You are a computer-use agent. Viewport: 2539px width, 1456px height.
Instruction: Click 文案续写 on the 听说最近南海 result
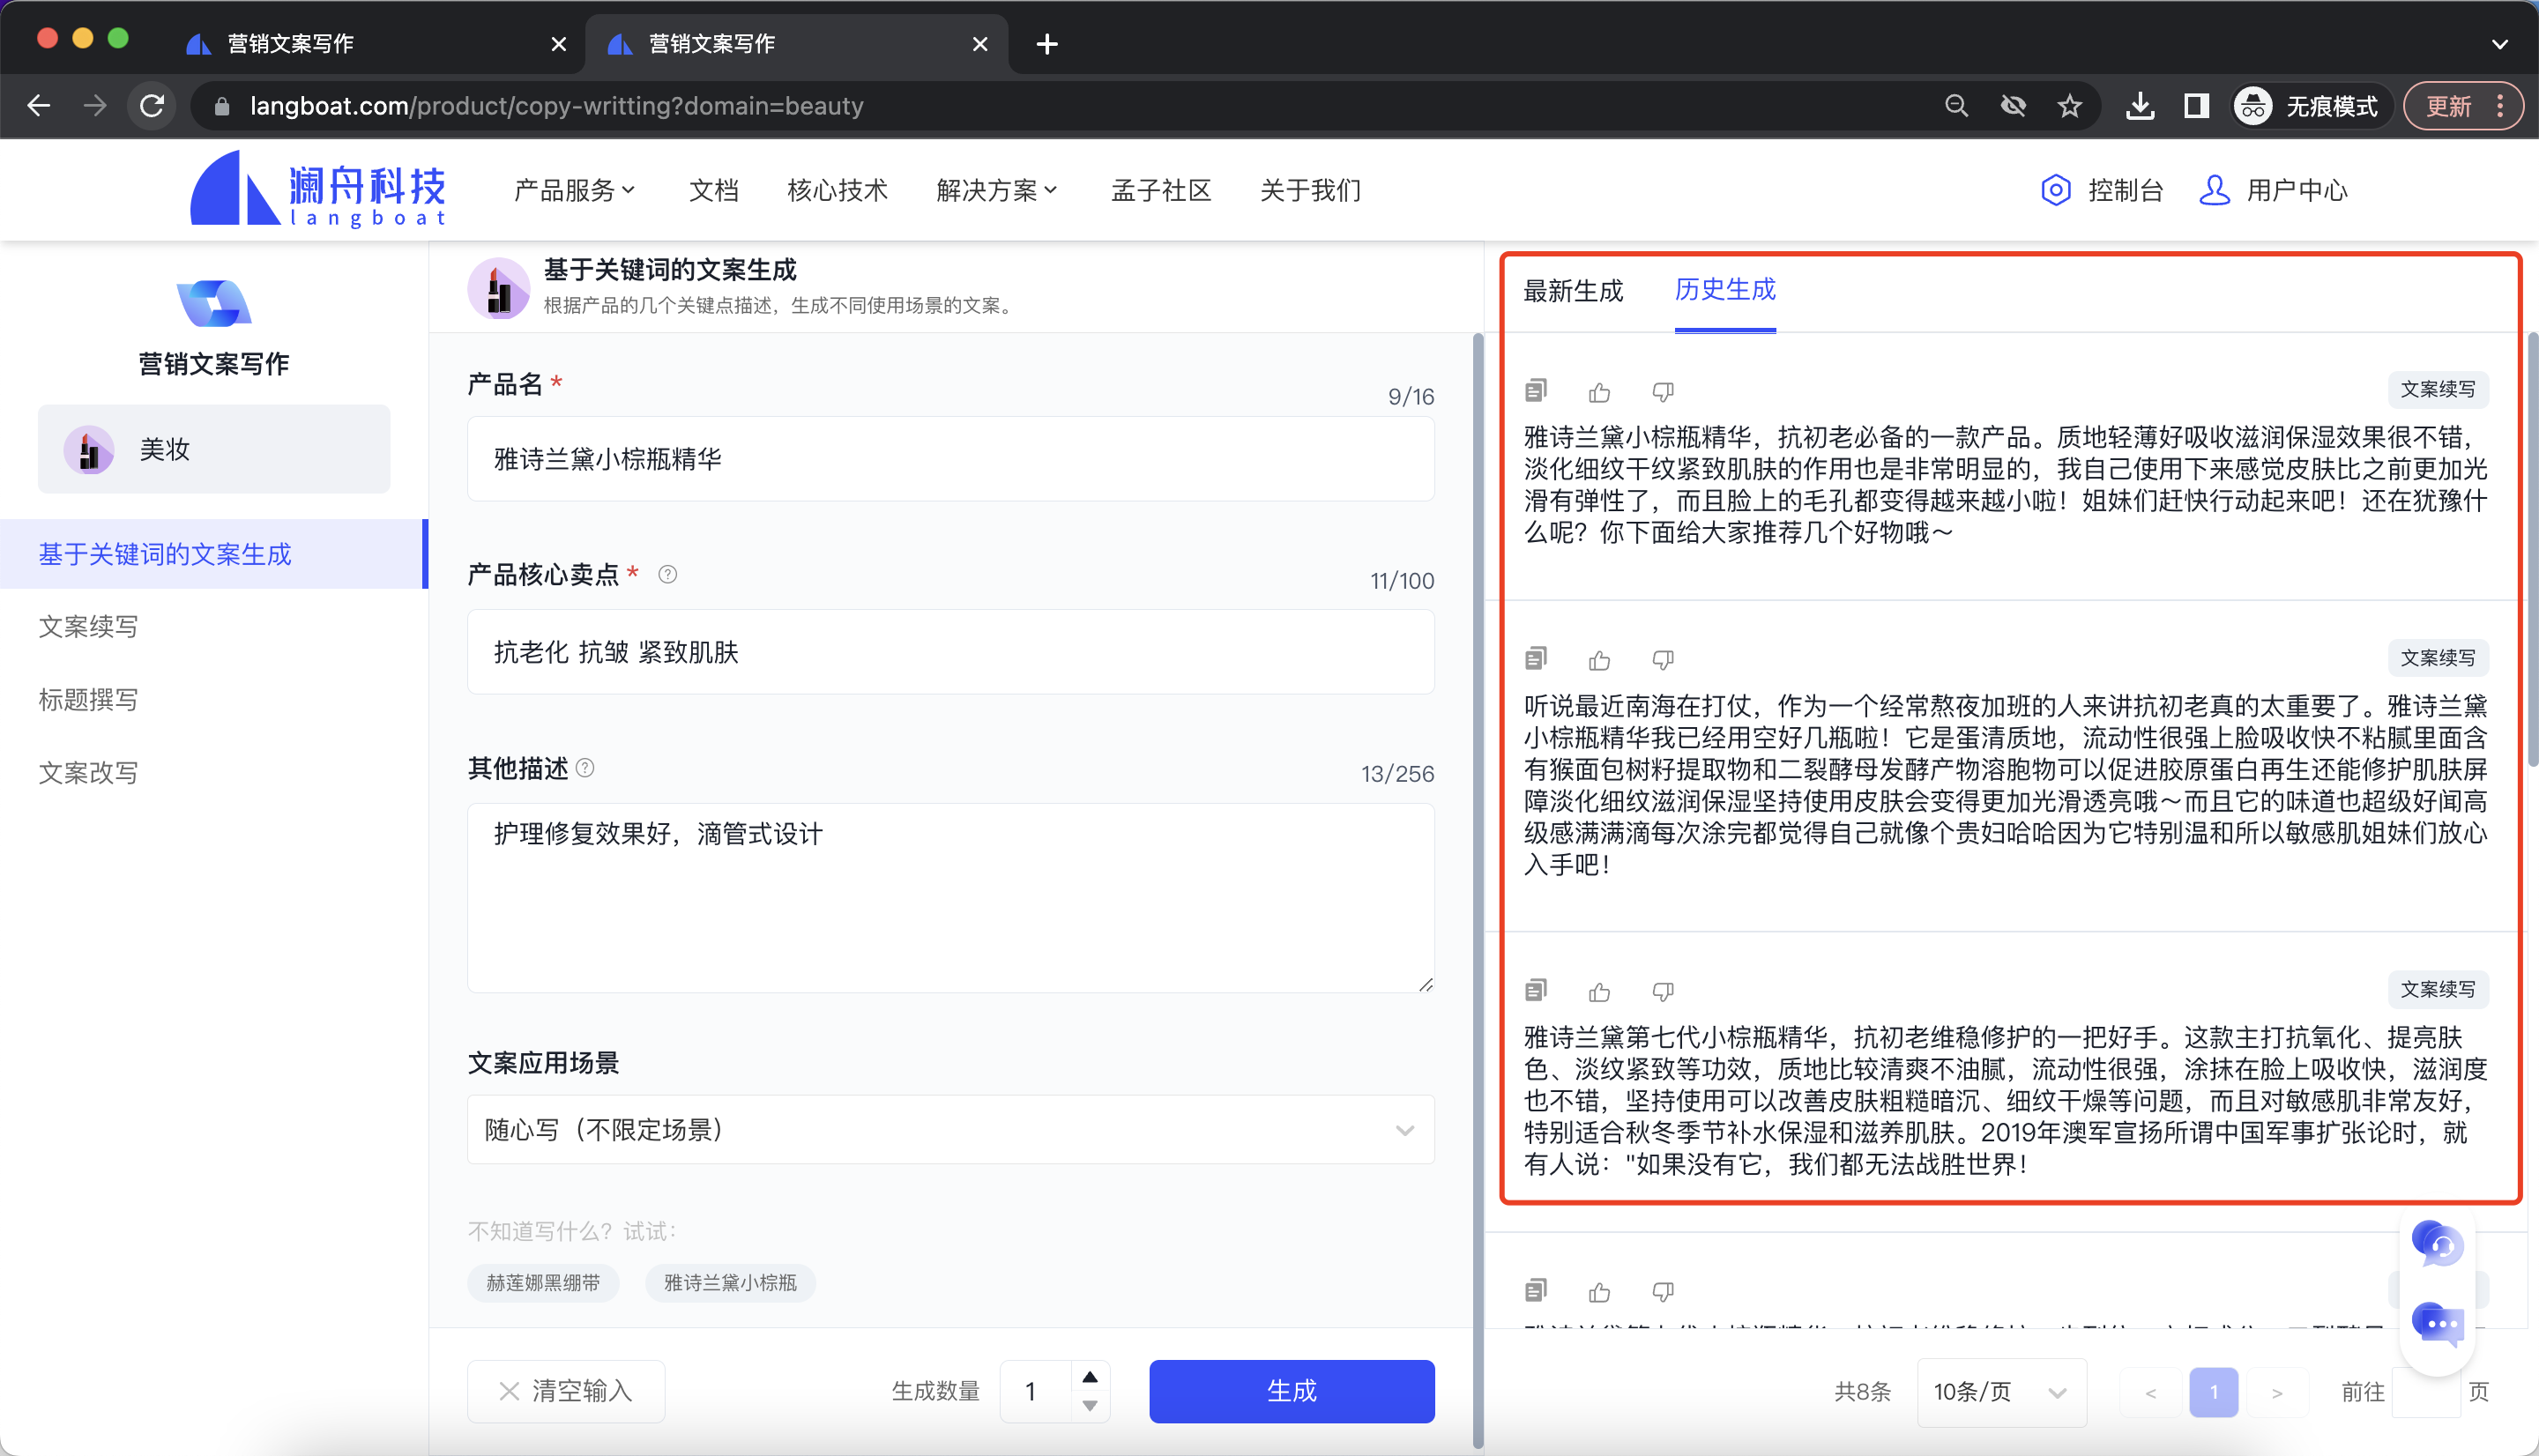pyautogui.click(x=2438, y=658)
